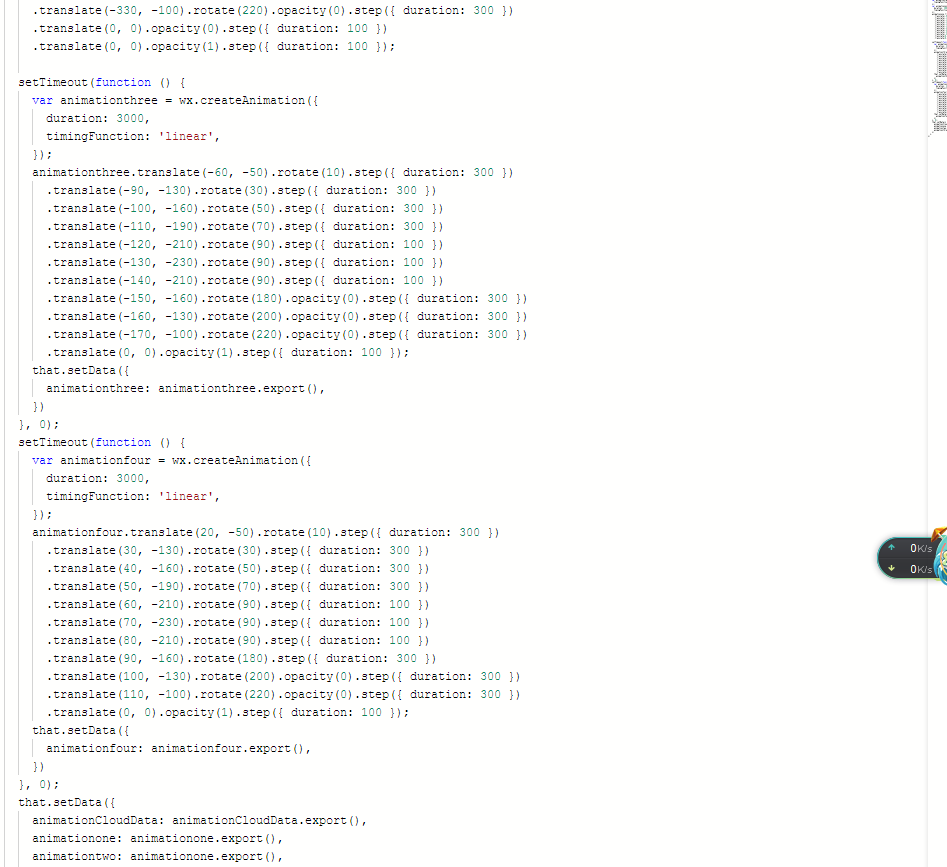Click the translate(70, -230).rotate(90) line
This screenshot has height=867, width=947.
coord(238,622)
